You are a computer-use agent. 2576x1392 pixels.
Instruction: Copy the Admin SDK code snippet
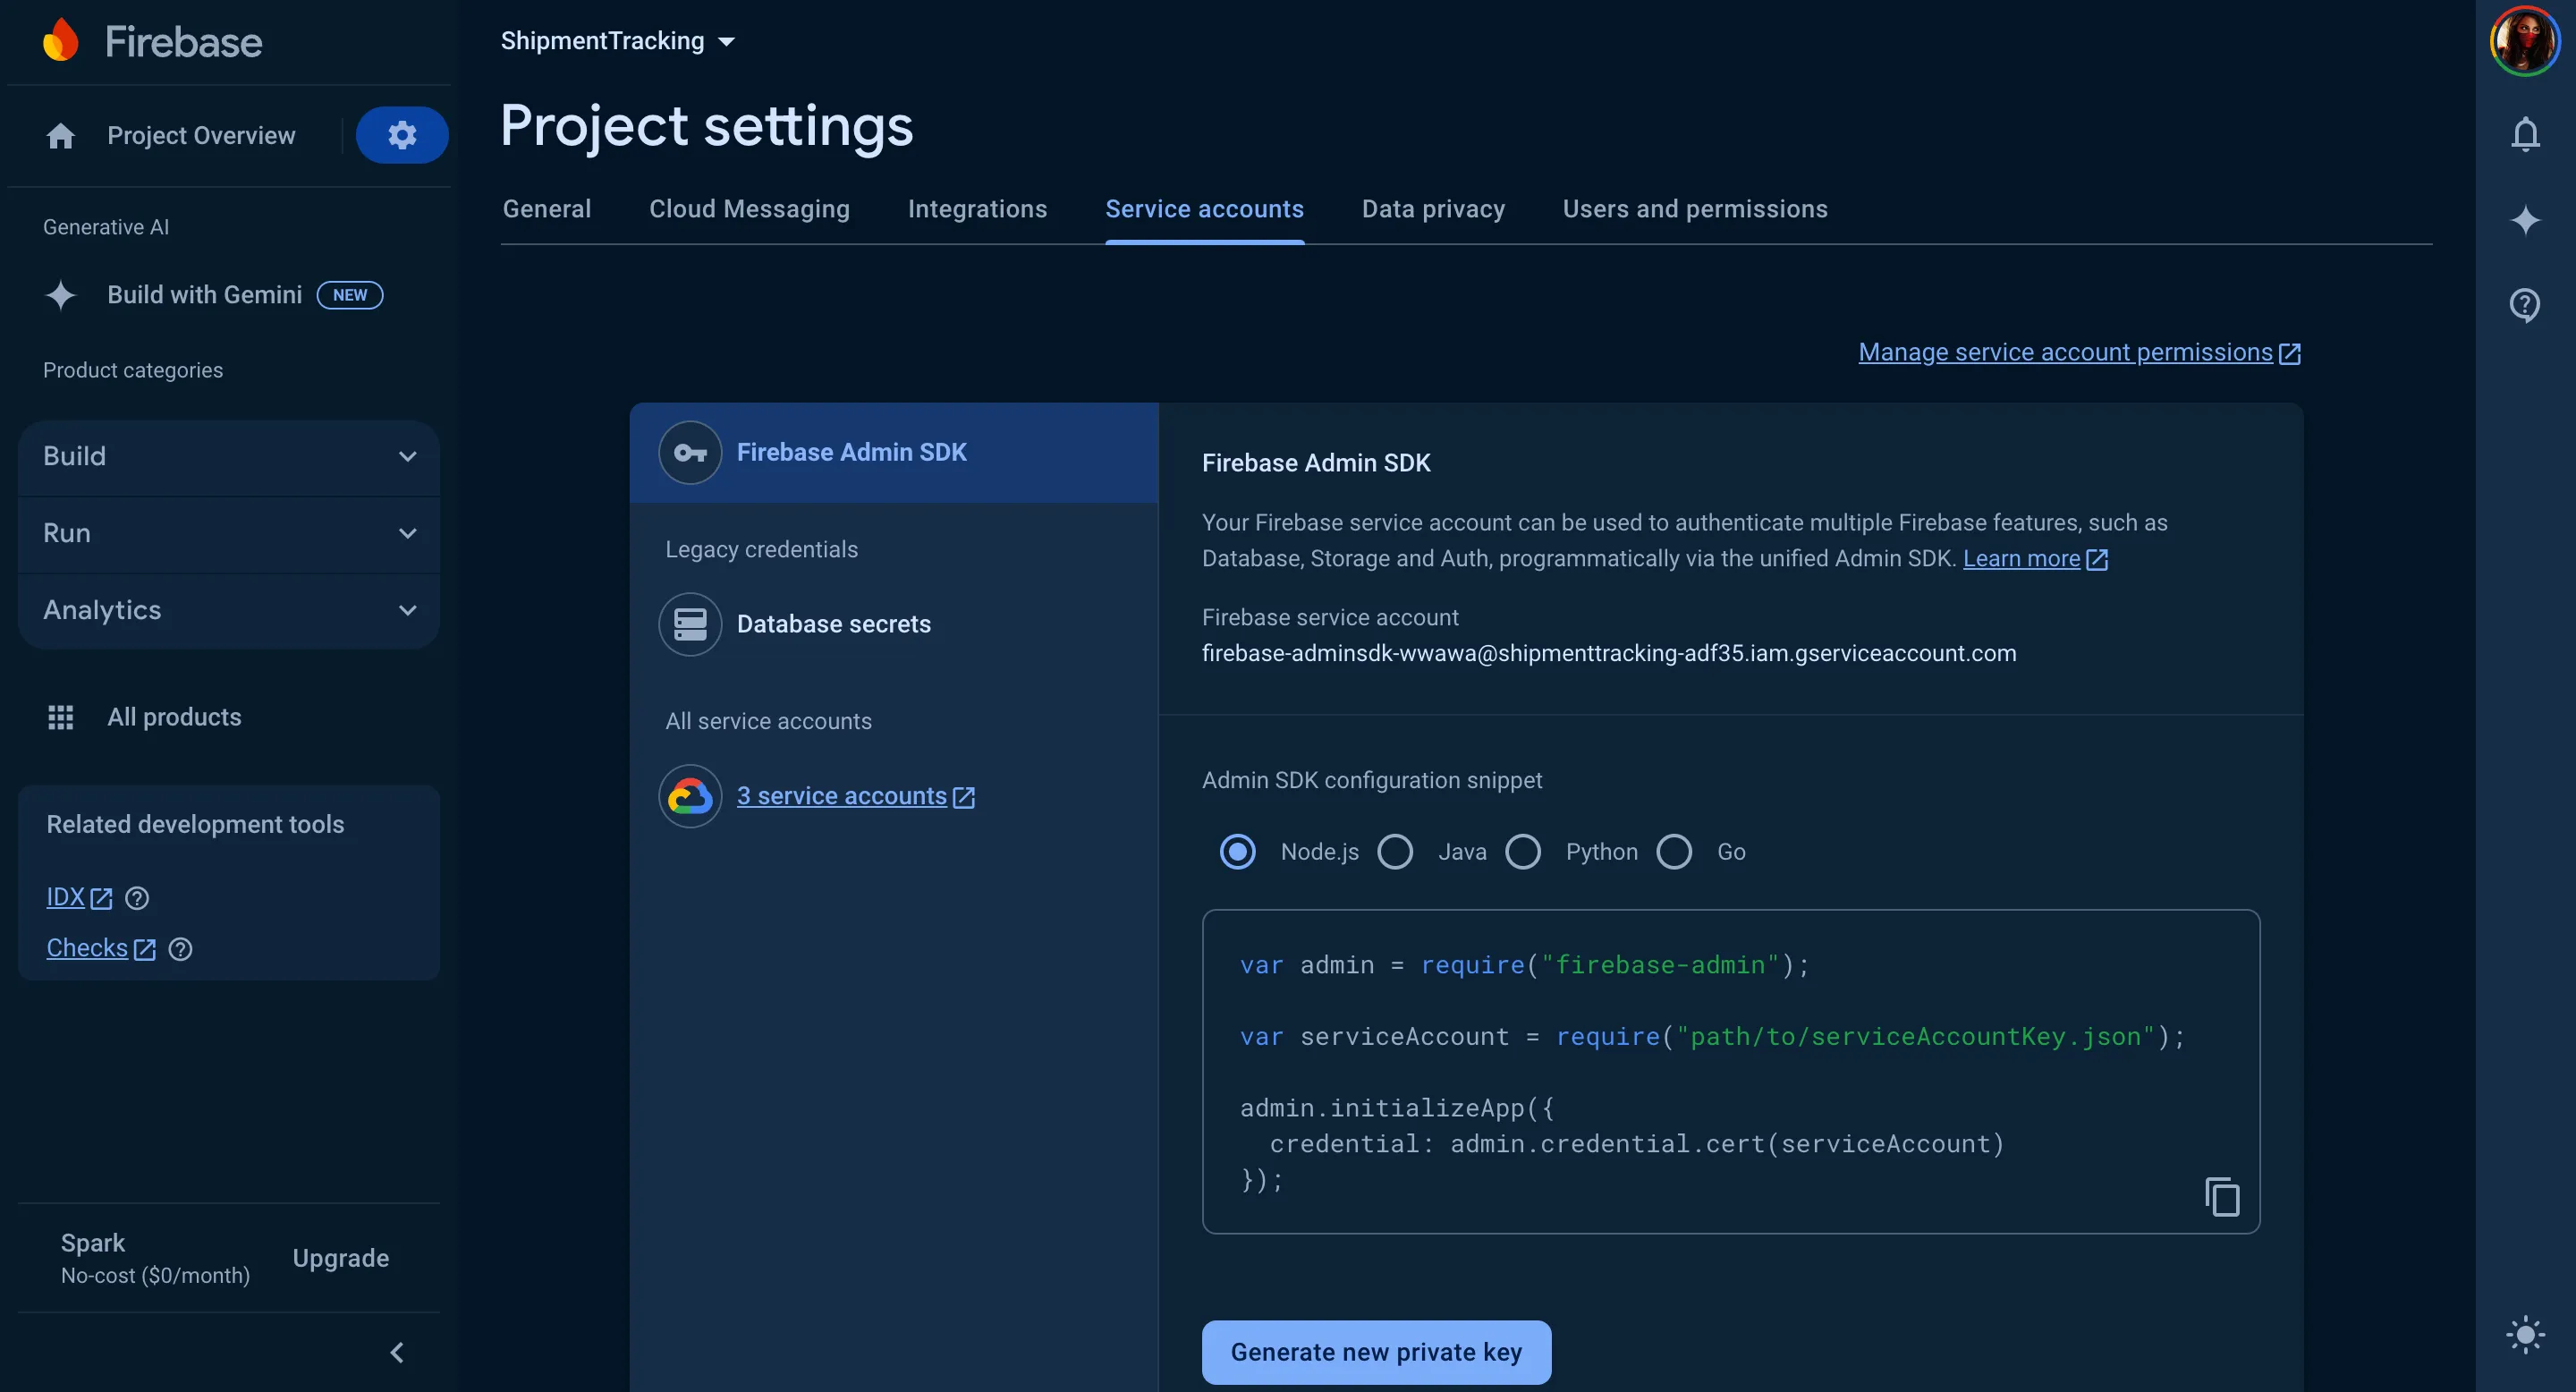coord(2222,1197)
